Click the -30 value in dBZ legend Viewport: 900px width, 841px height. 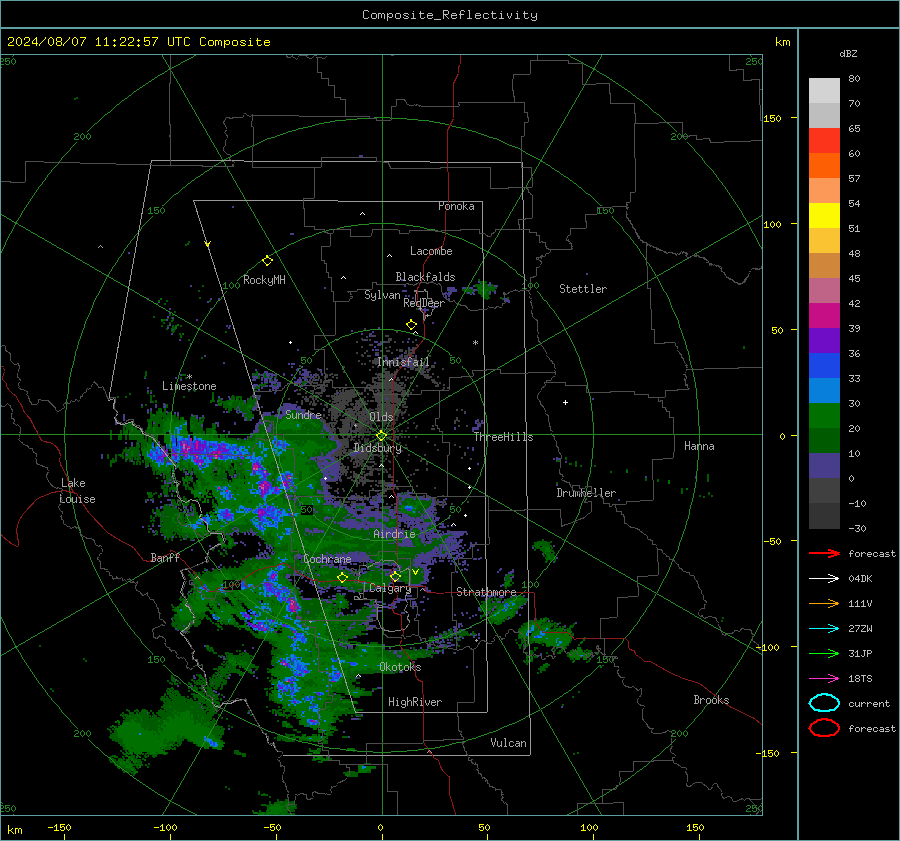857,528
